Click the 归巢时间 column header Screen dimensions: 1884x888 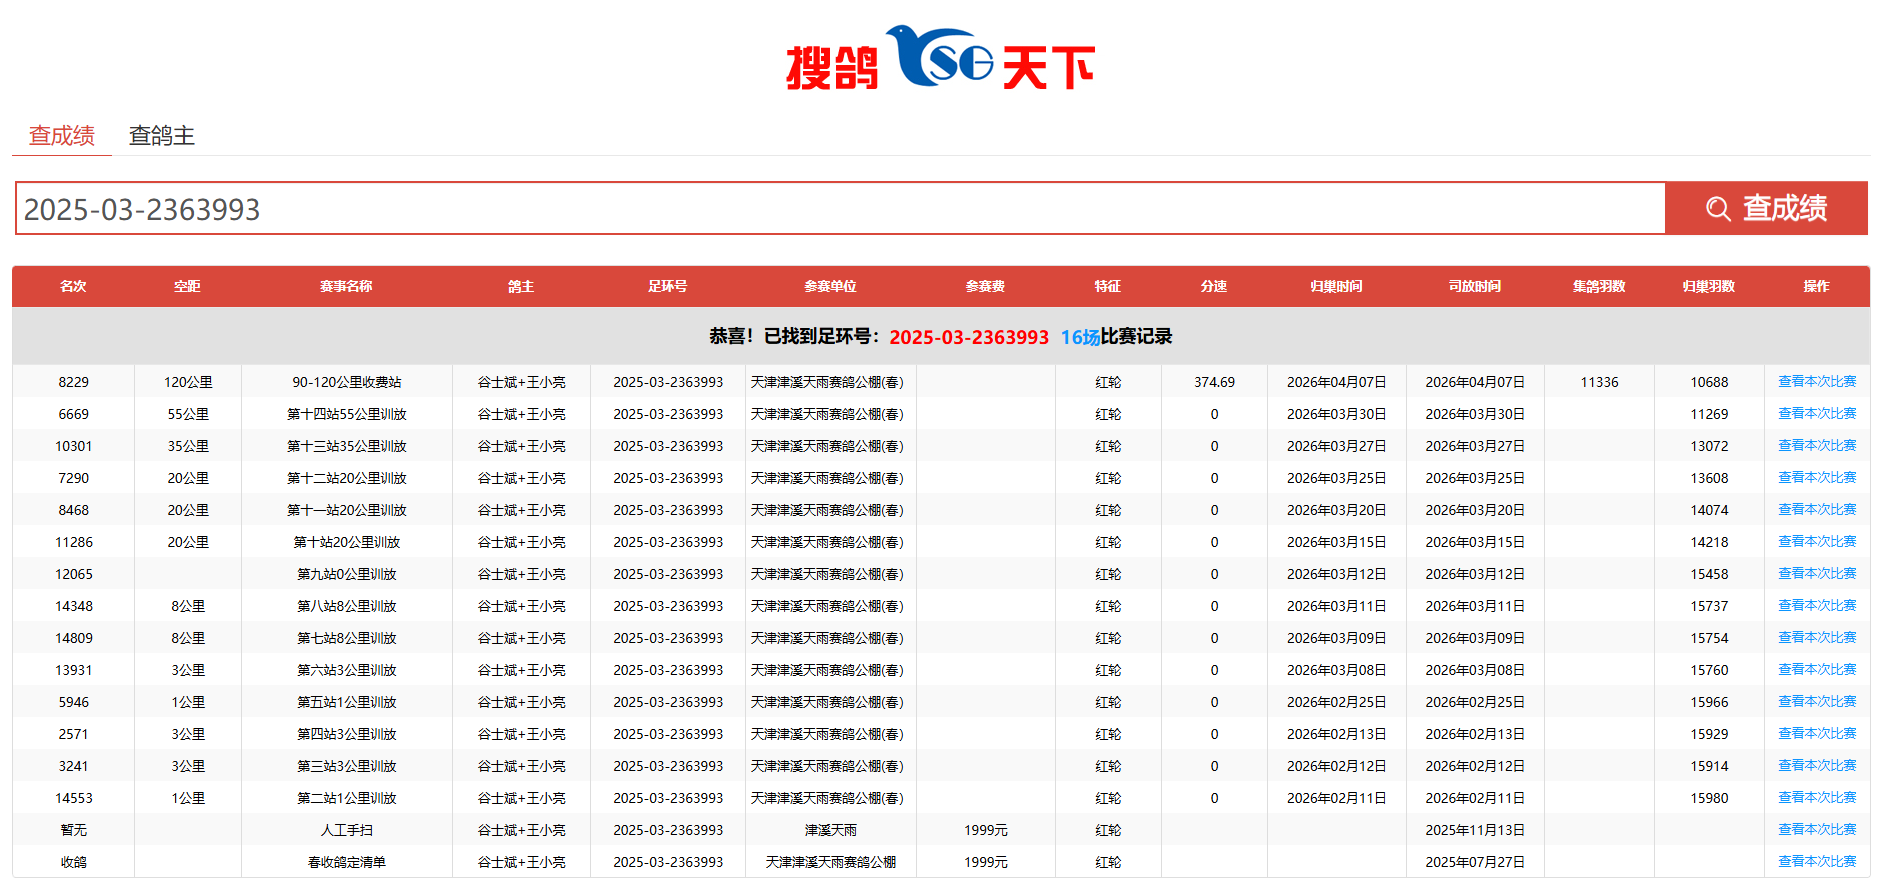pyautogui.click(x=1336, y=286)
